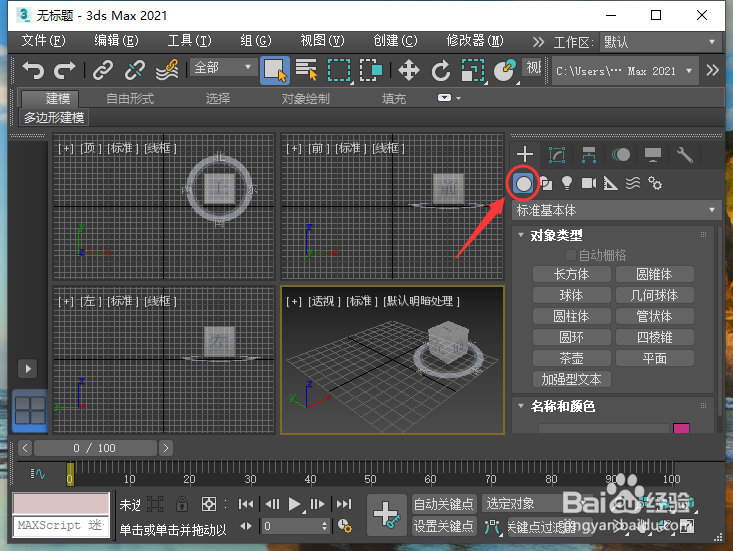733x551 pixels.
Task: Open the Modify panel tab
Action: 557,155
